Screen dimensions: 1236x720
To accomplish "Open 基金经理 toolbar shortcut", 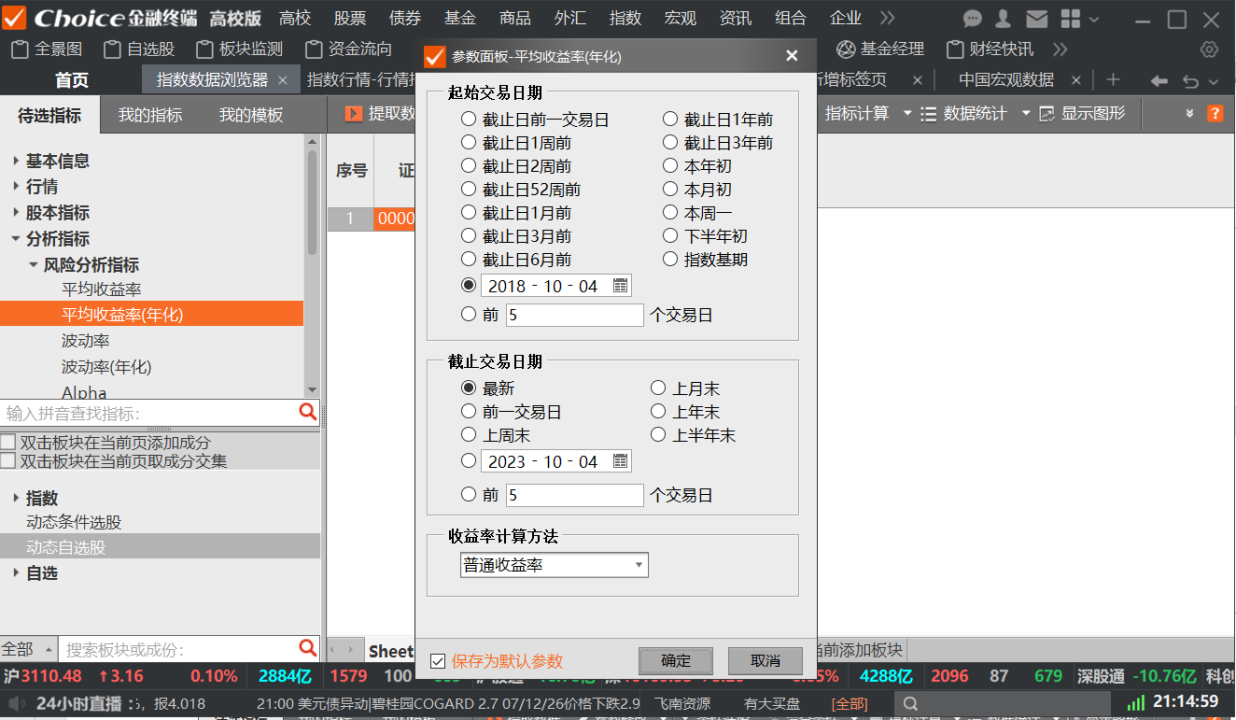I will point(880,49).
